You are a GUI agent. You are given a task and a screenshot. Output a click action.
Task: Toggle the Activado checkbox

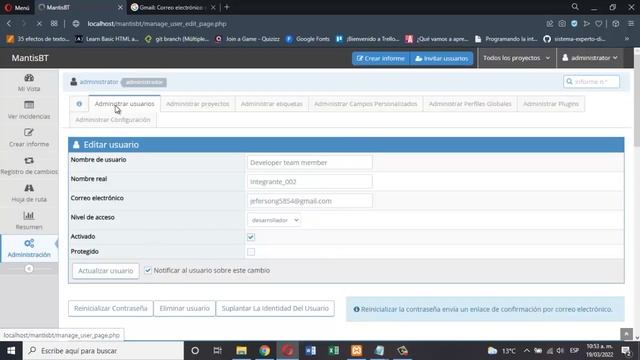click(251, 237)
